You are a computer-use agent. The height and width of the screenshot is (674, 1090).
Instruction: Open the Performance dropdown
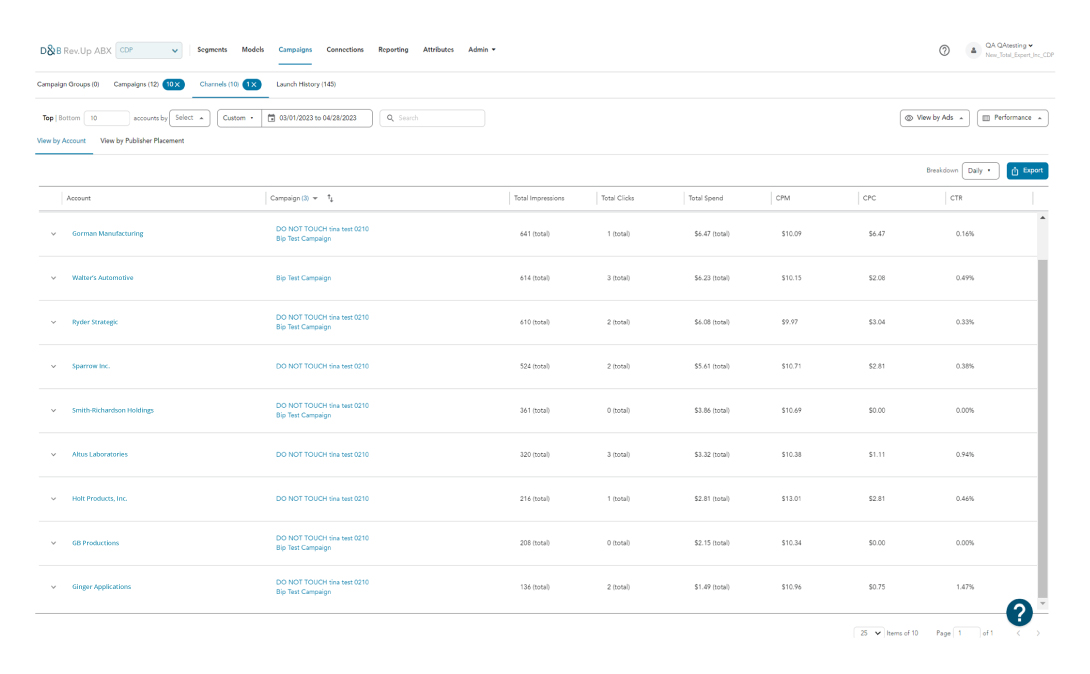pos(1013,118)
